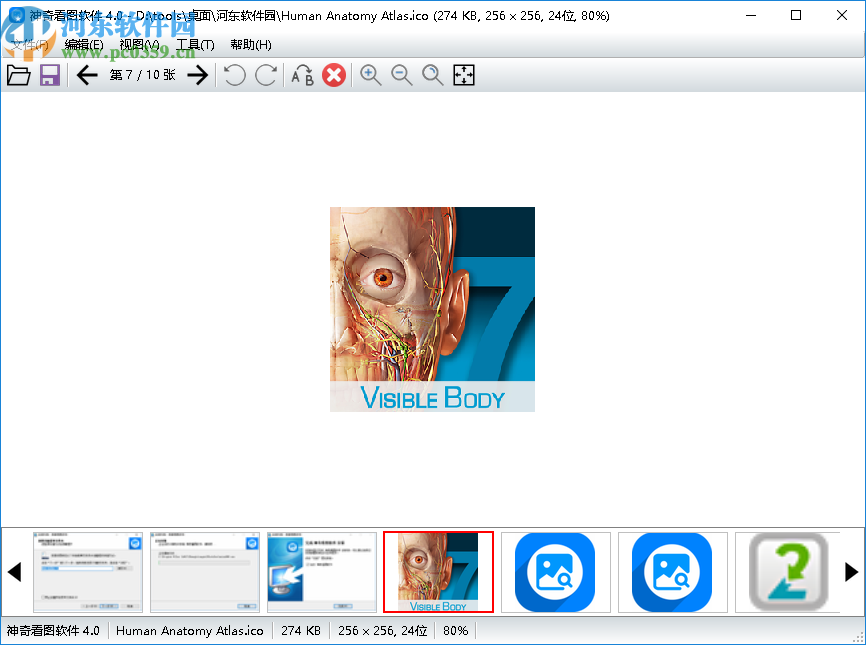This screenshot has height=645, width=866.
Task: Delete image with the red X icon
Action: coord(334,75)
